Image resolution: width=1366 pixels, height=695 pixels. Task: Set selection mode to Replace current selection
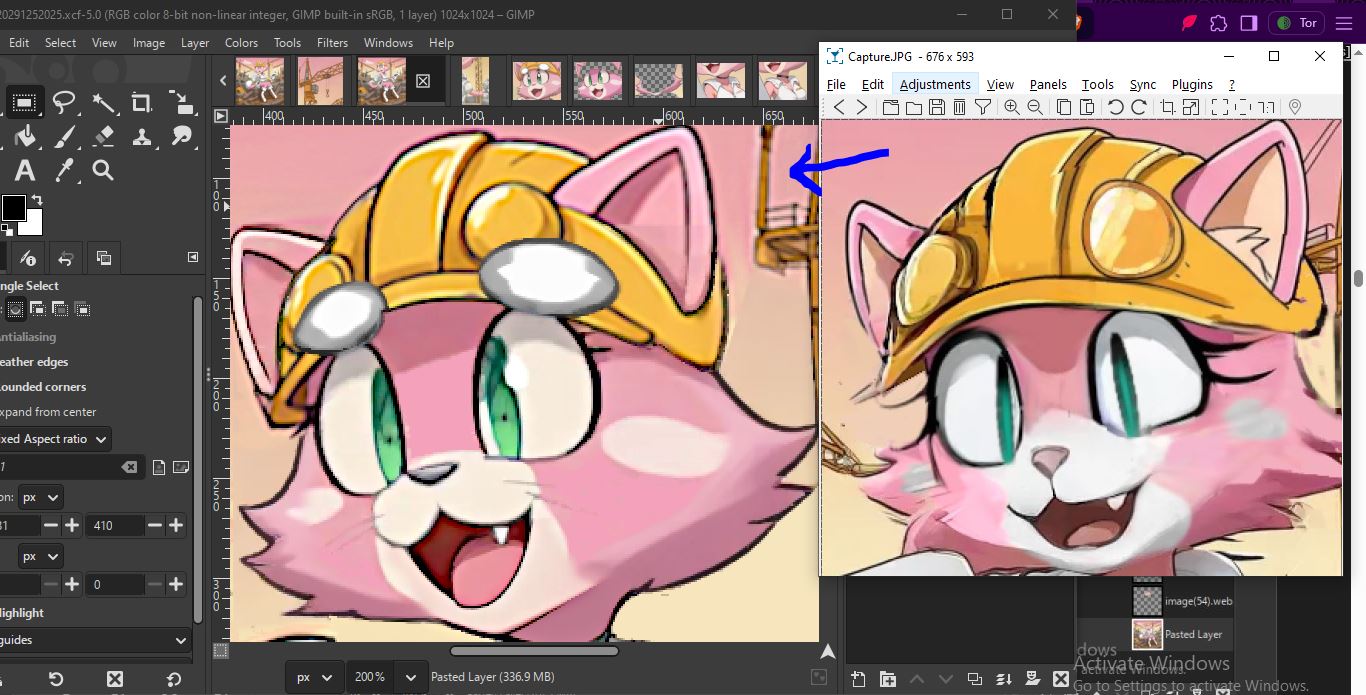click(x=14, y=309)
